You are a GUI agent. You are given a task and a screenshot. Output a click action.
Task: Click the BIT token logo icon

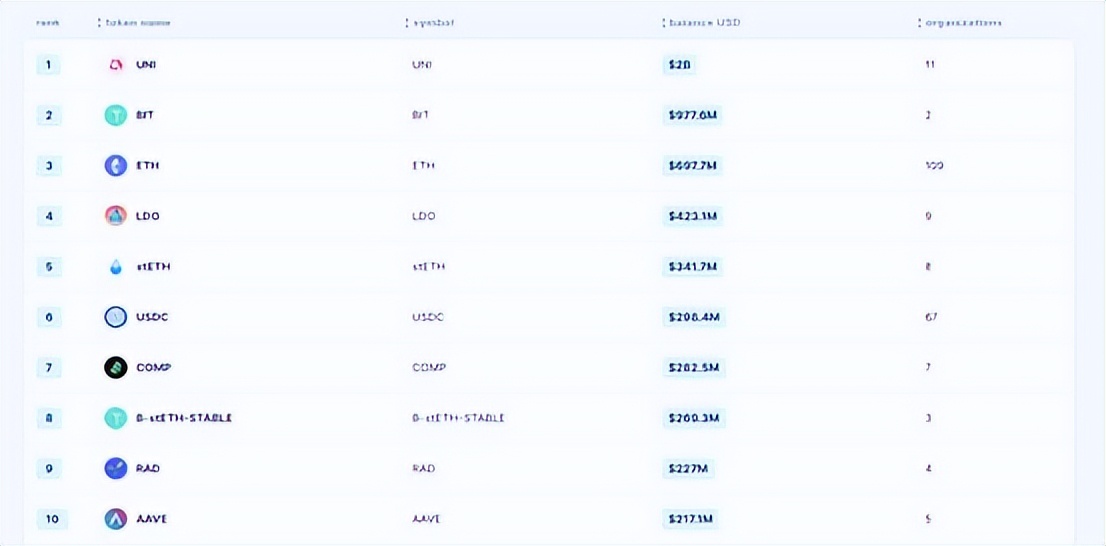(116, 115)
